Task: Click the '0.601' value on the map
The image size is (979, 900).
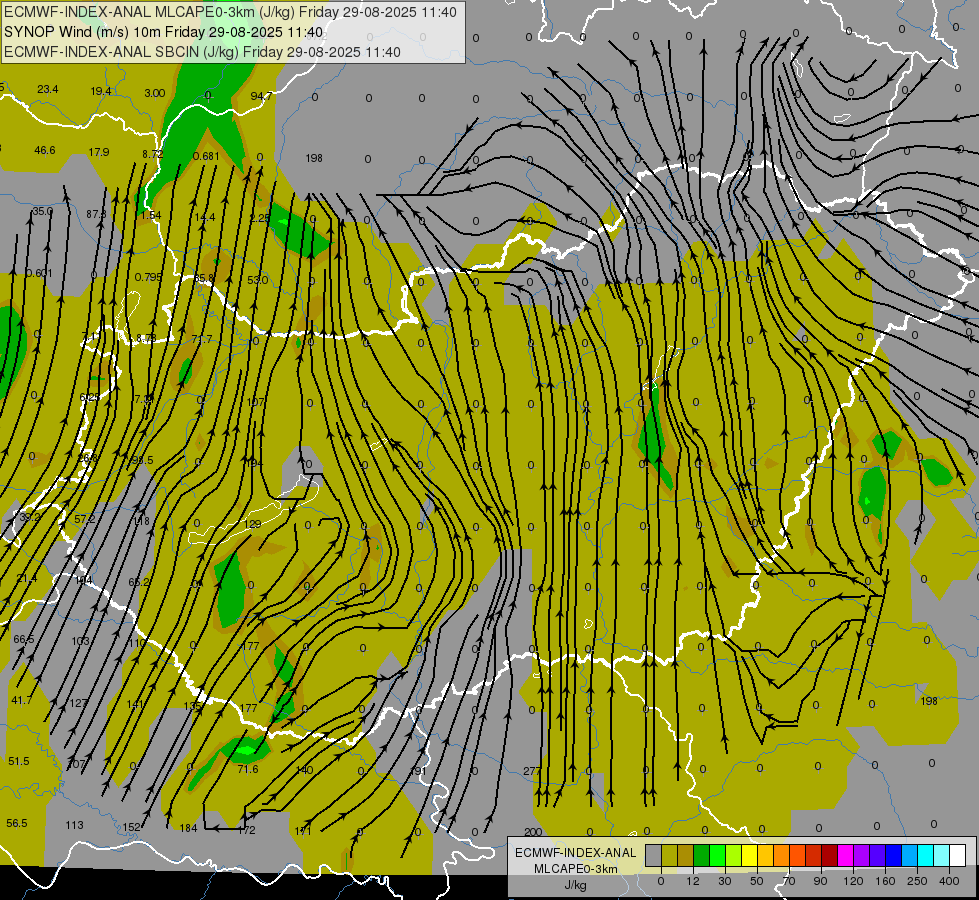Action: (x=39, y=273)
